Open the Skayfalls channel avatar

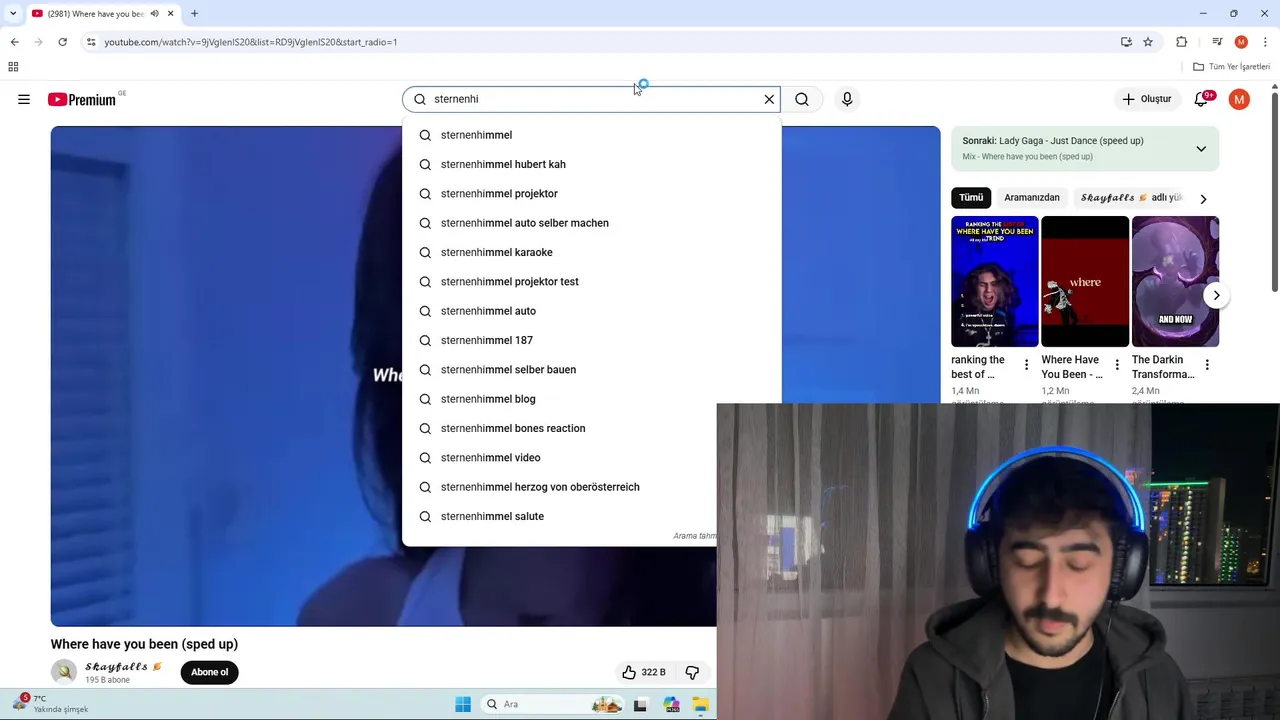(x=64, y=672)
